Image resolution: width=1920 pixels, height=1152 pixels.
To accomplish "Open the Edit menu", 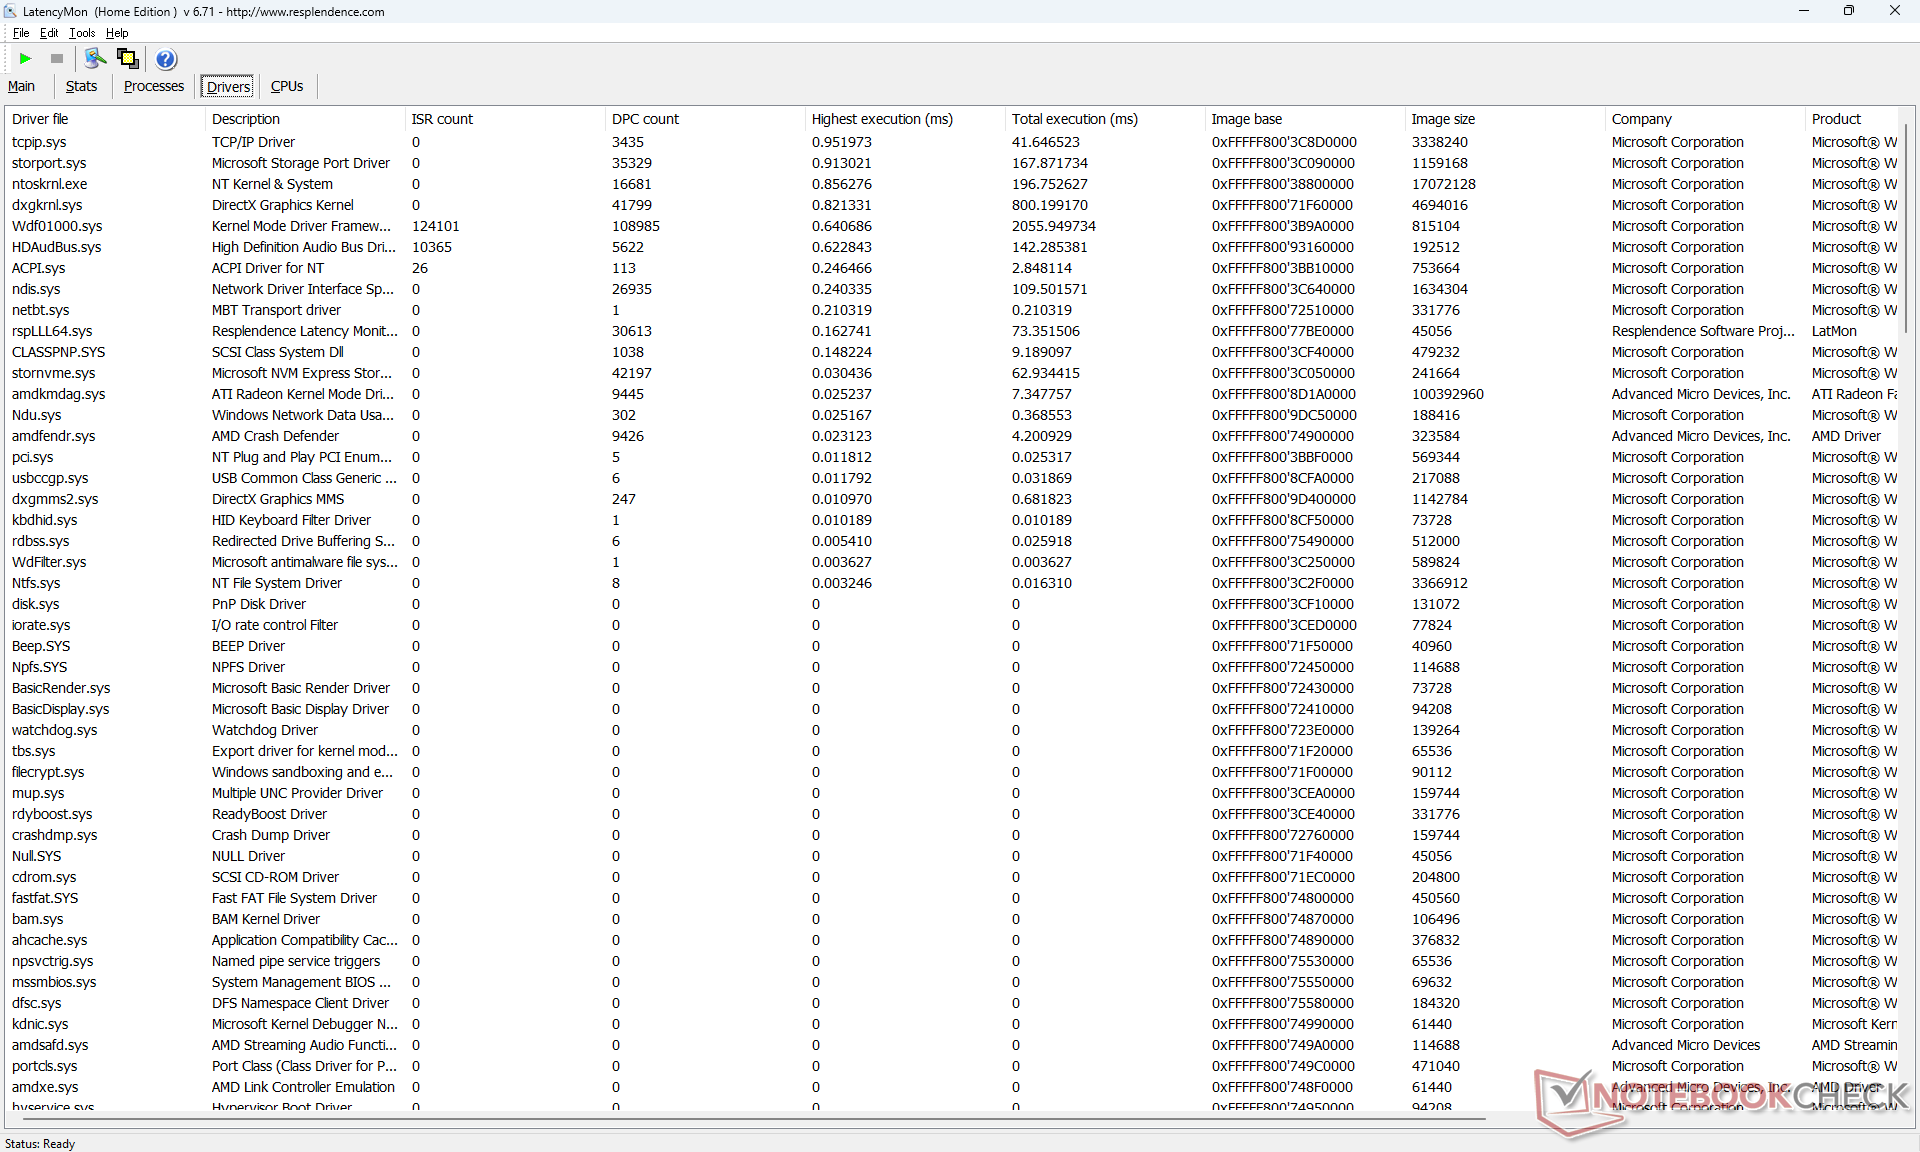I will click(x=49, y=33).
